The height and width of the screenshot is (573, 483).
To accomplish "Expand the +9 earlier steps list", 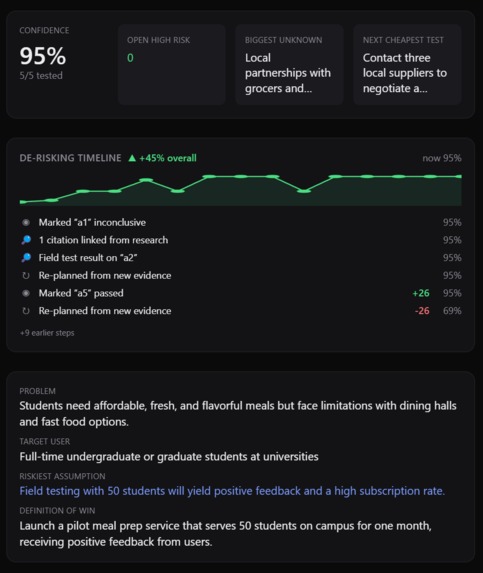I will tap(47, 333).
